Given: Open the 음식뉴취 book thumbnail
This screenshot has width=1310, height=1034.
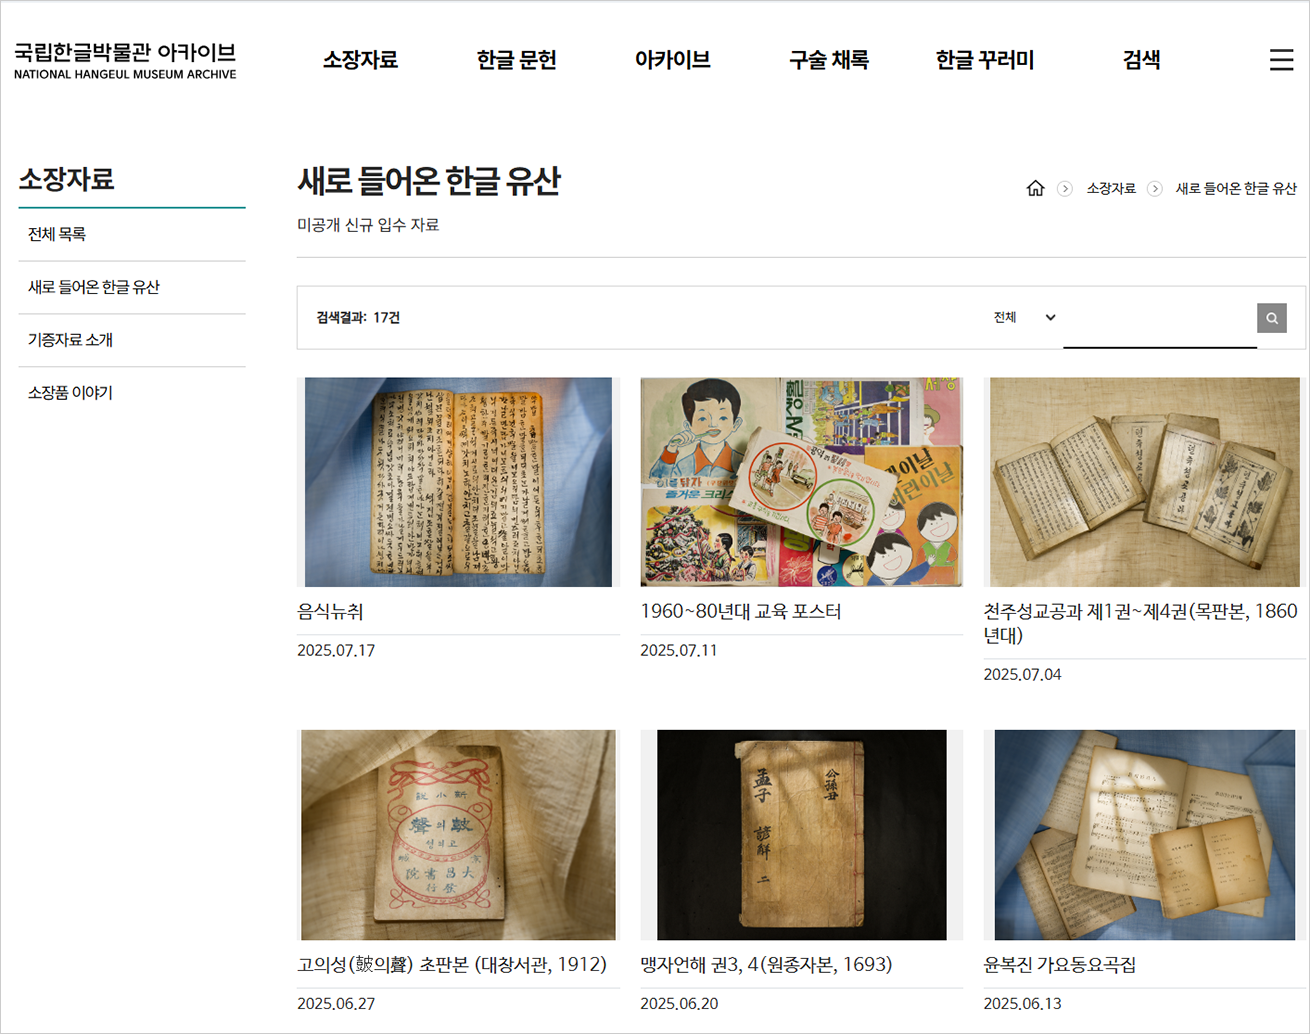Looking at the screenshot, I should [458, 482].
